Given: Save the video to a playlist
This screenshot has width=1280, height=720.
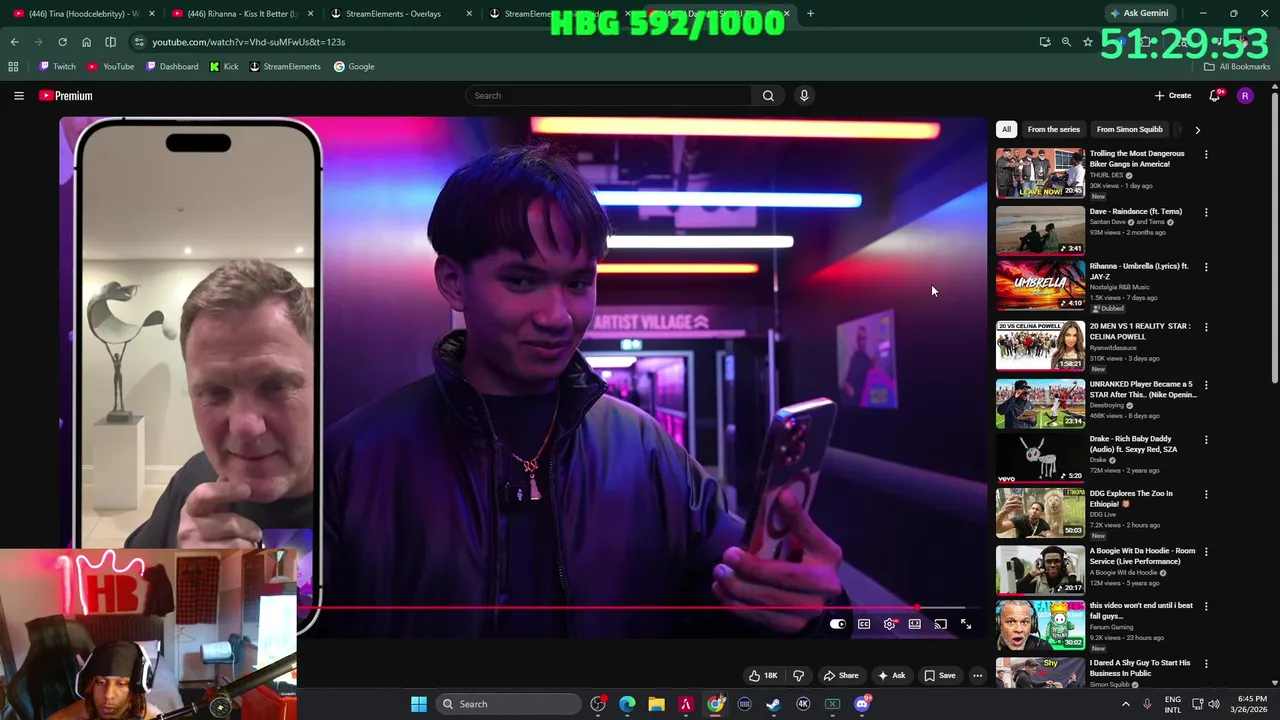Looking at the screenshot, I should point(939,676).
